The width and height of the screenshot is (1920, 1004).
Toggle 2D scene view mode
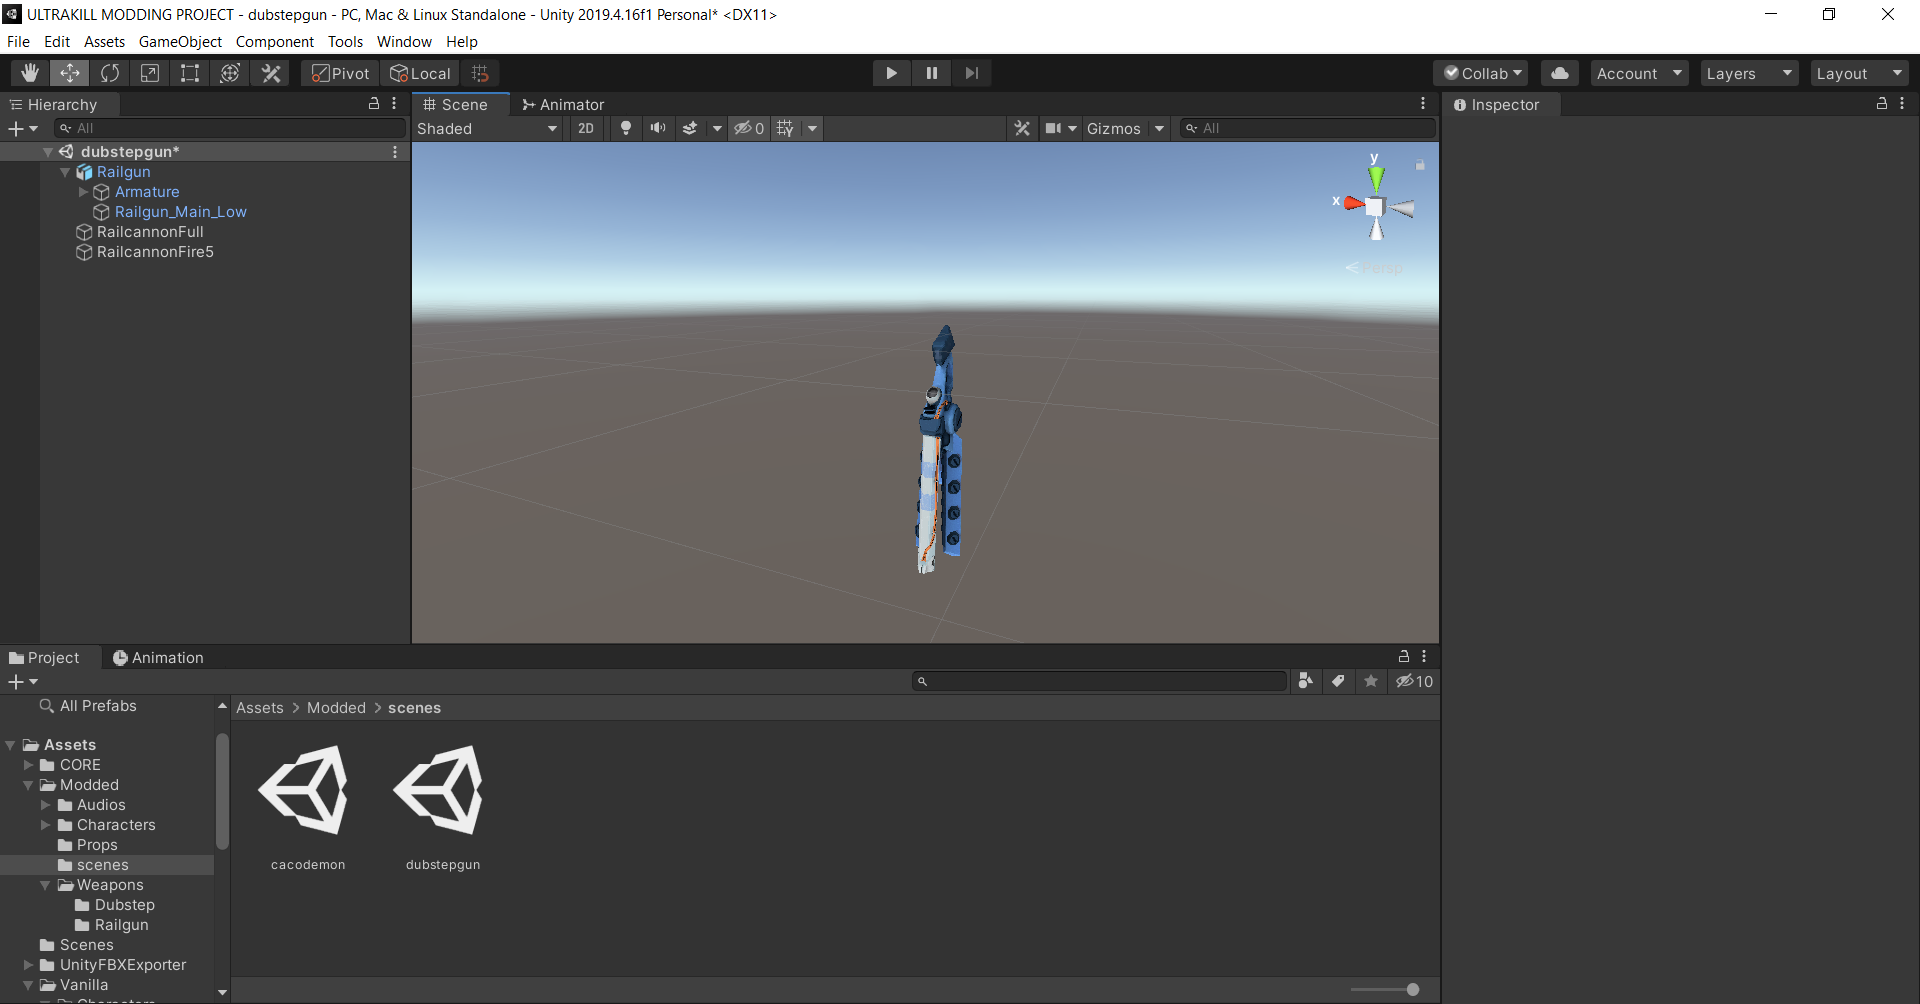click(x=586, y=128)
